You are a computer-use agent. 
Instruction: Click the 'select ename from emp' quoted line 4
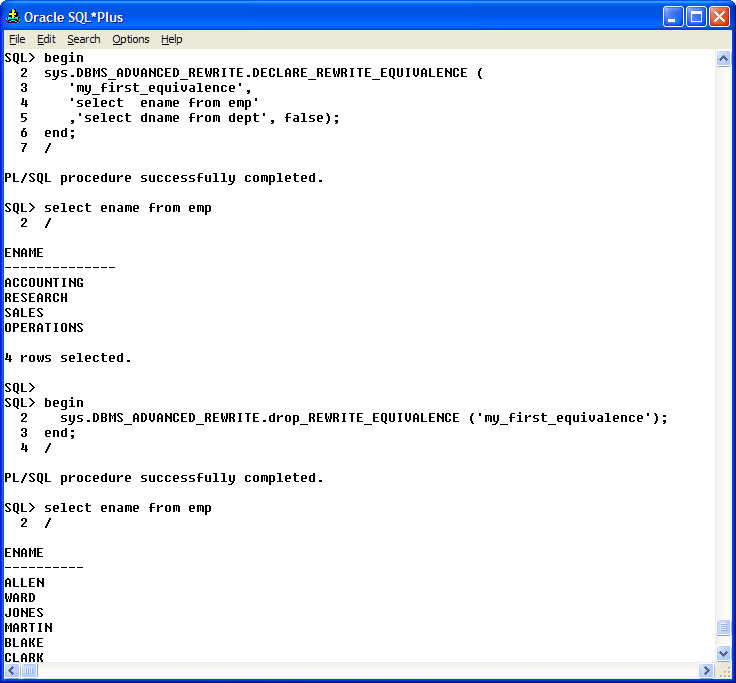(163, 103)
